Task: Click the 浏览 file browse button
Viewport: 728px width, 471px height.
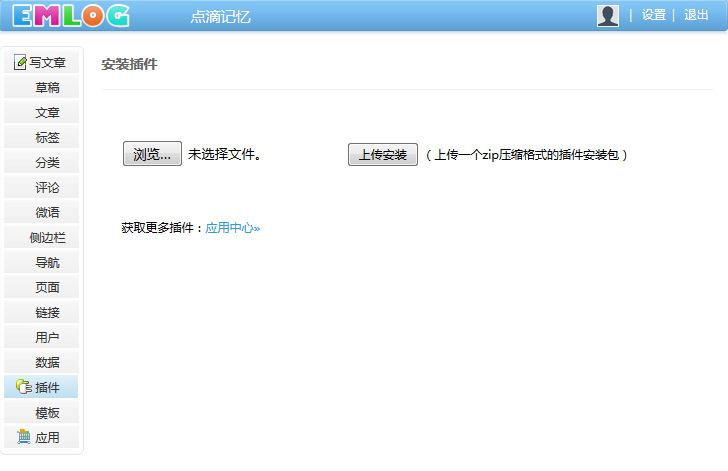Action: (x=152, y=154)
